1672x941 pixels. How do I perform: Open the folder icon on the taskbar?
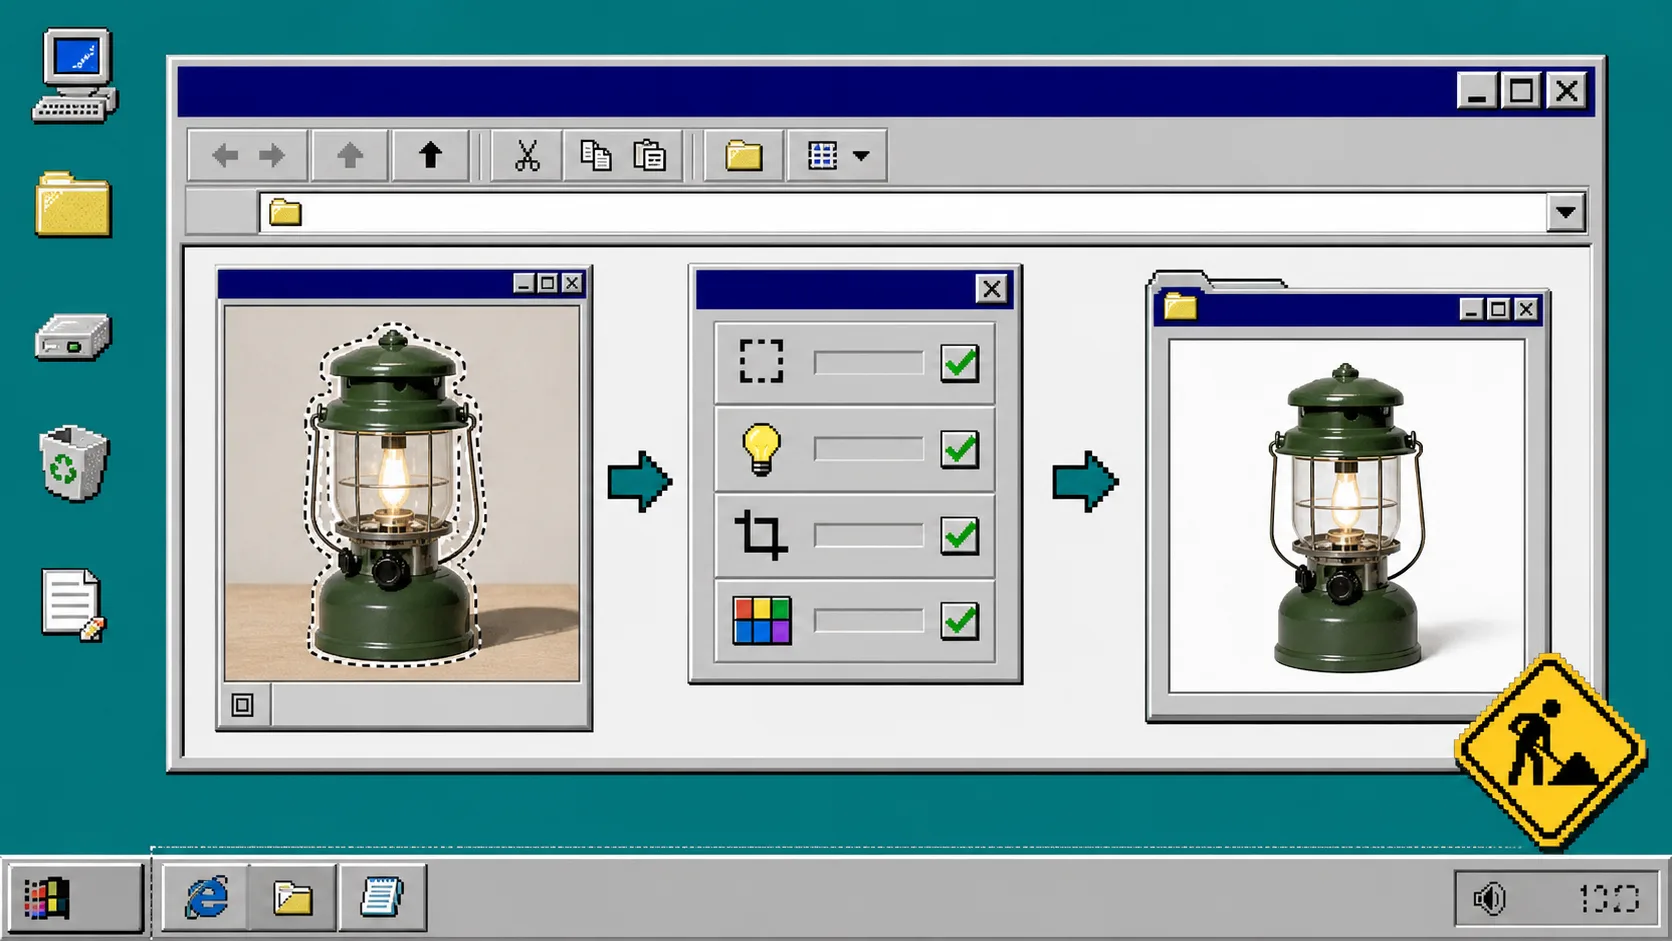(x=293, y=898)
